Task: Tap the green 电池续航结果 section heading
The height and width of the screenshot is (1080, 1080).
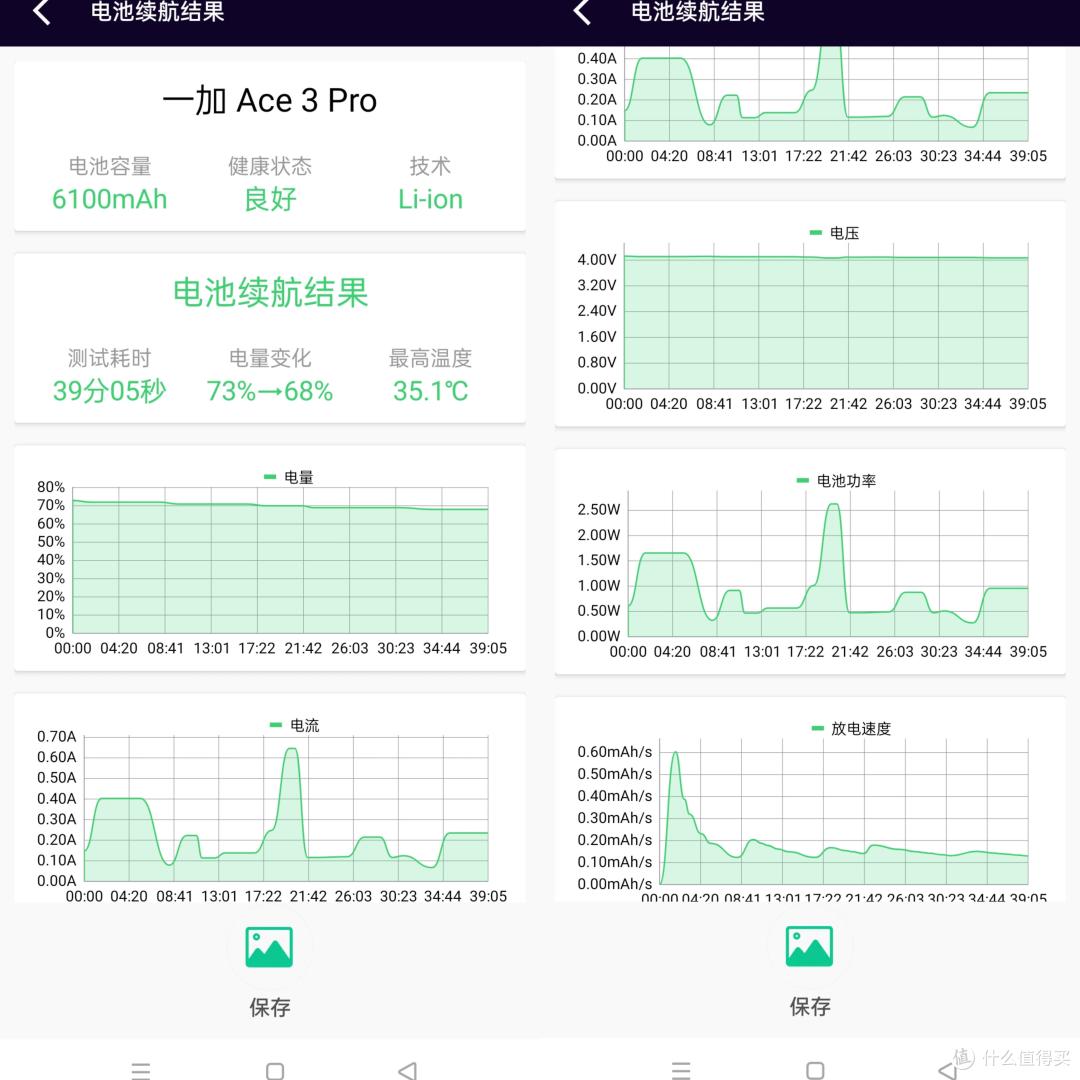Action: [270, 293]
